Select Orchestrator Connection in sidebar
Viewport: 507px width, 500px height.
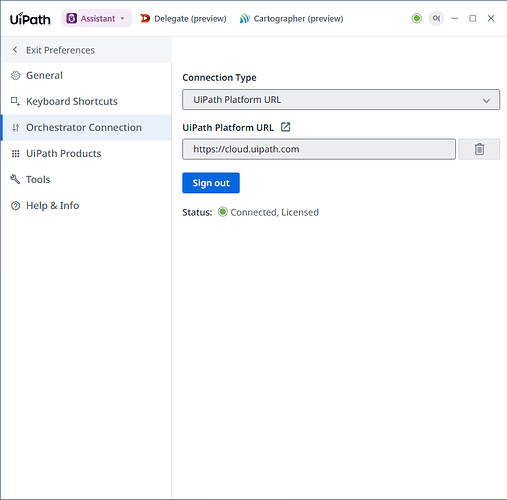point(86,127)
